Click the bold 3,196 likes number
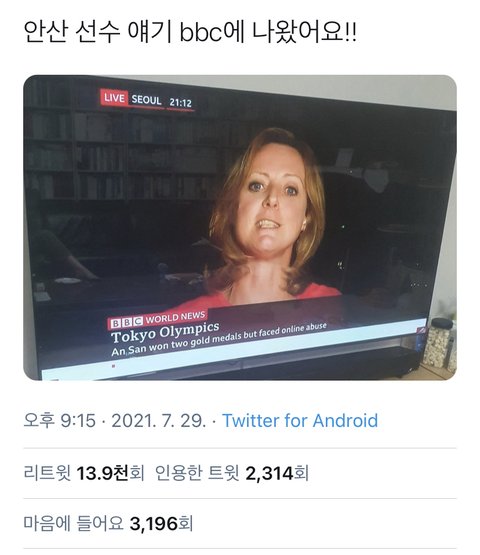 (154, 523)
